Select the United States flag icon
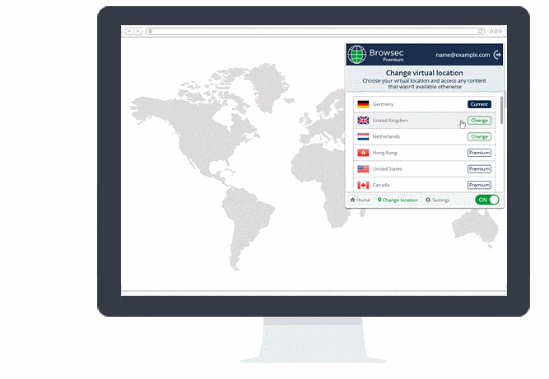 click(363, 169)
